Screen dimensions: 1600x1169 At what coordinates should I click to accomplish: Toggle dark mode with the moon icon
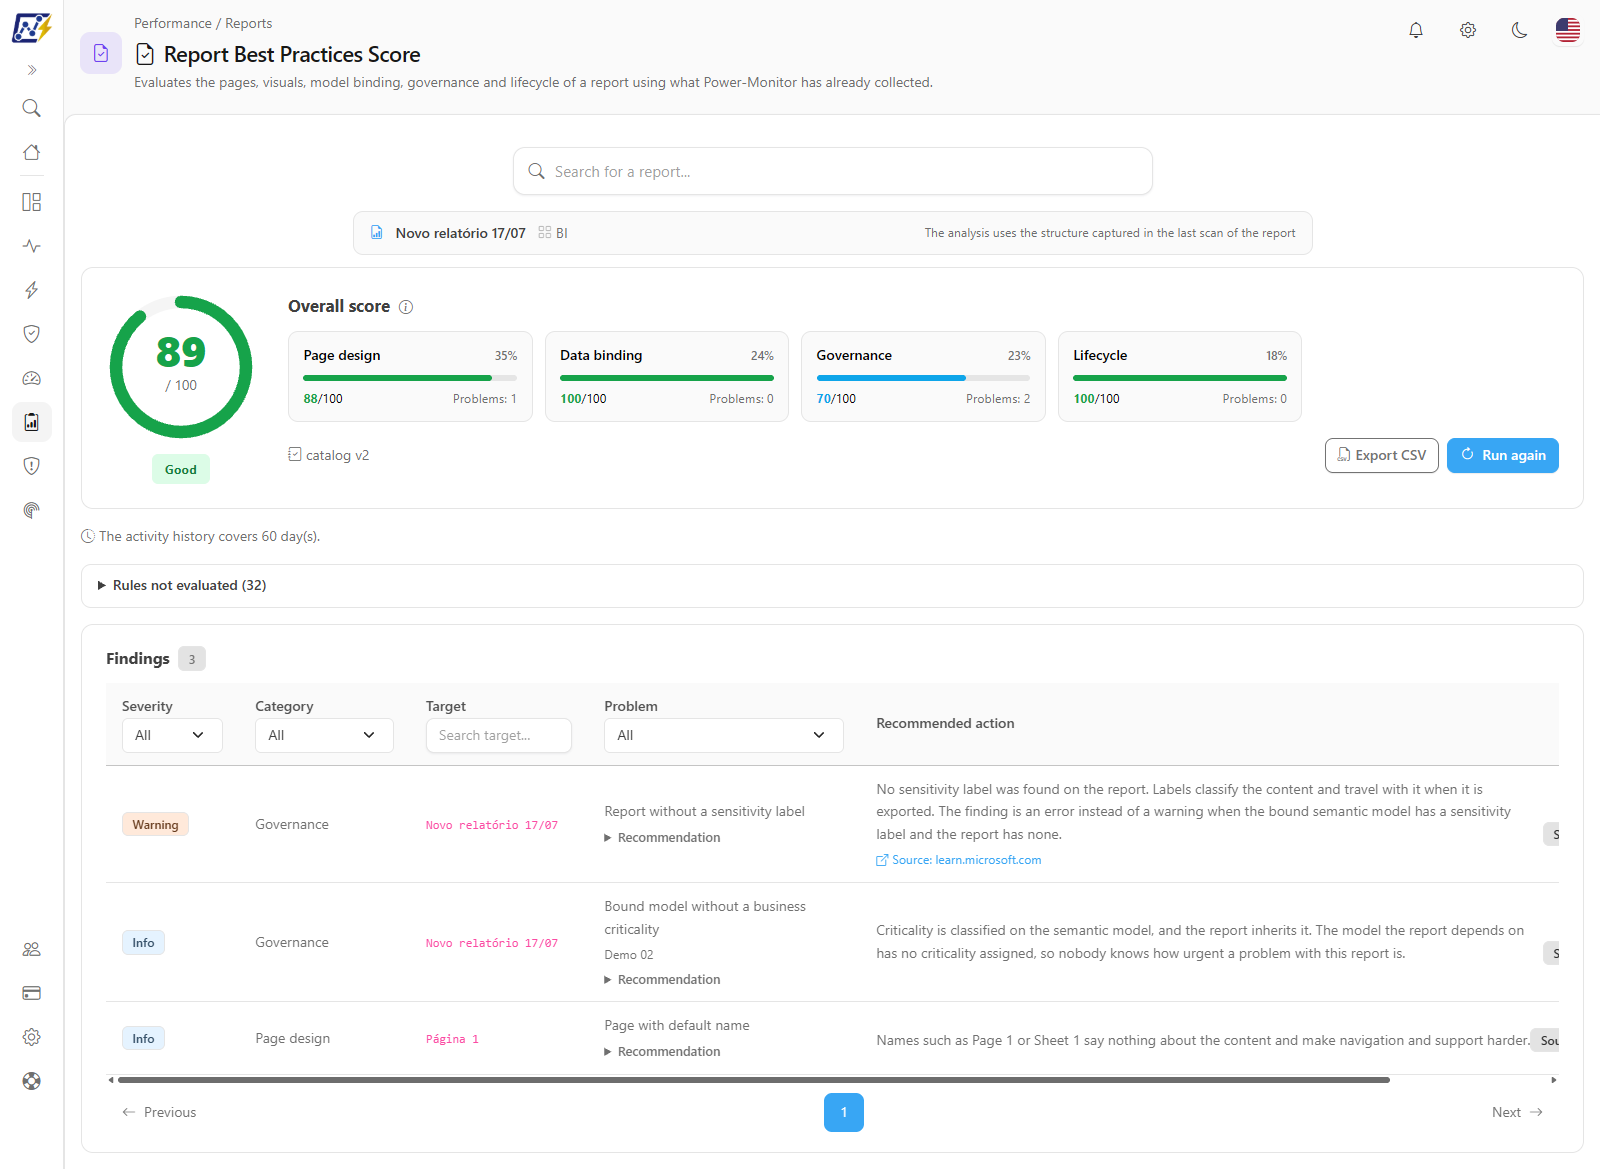(1520, 30)
